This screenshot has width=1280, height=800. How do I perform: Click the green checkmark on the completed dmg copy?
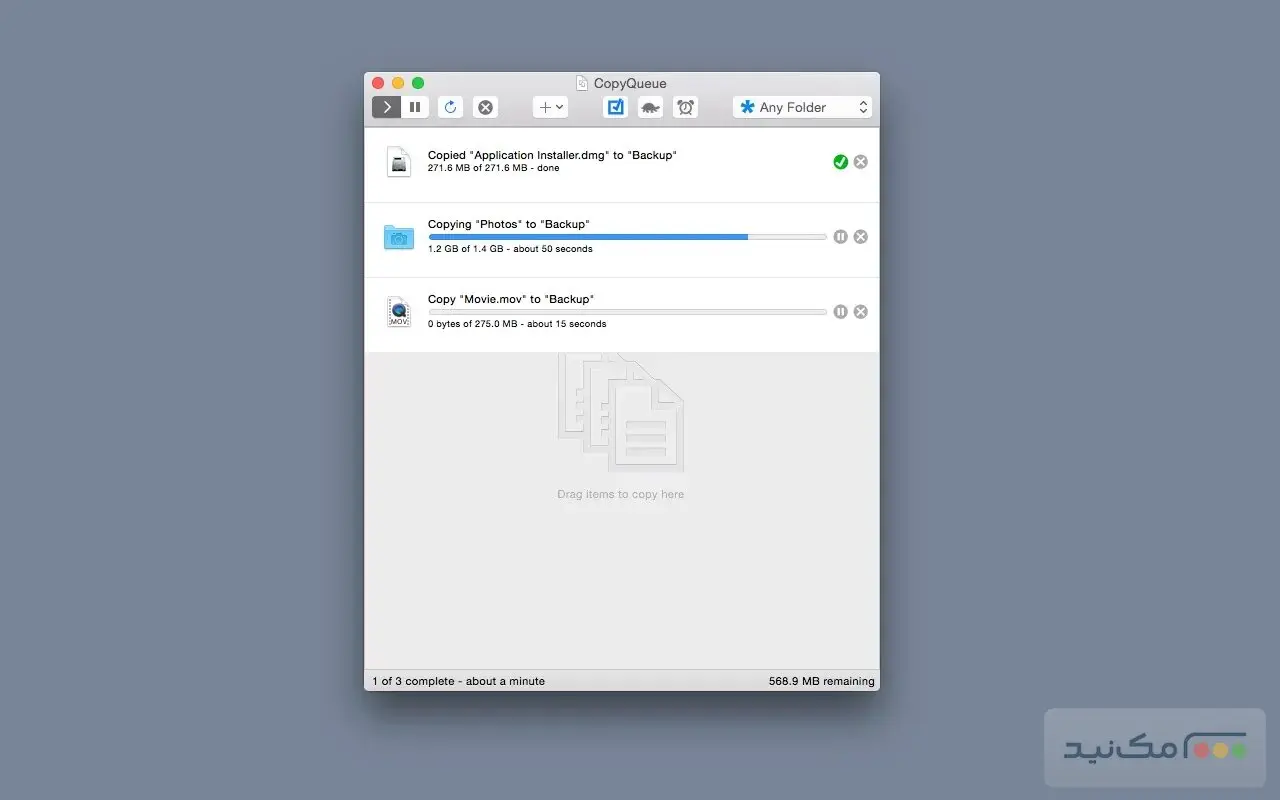[x=840, y=161]
